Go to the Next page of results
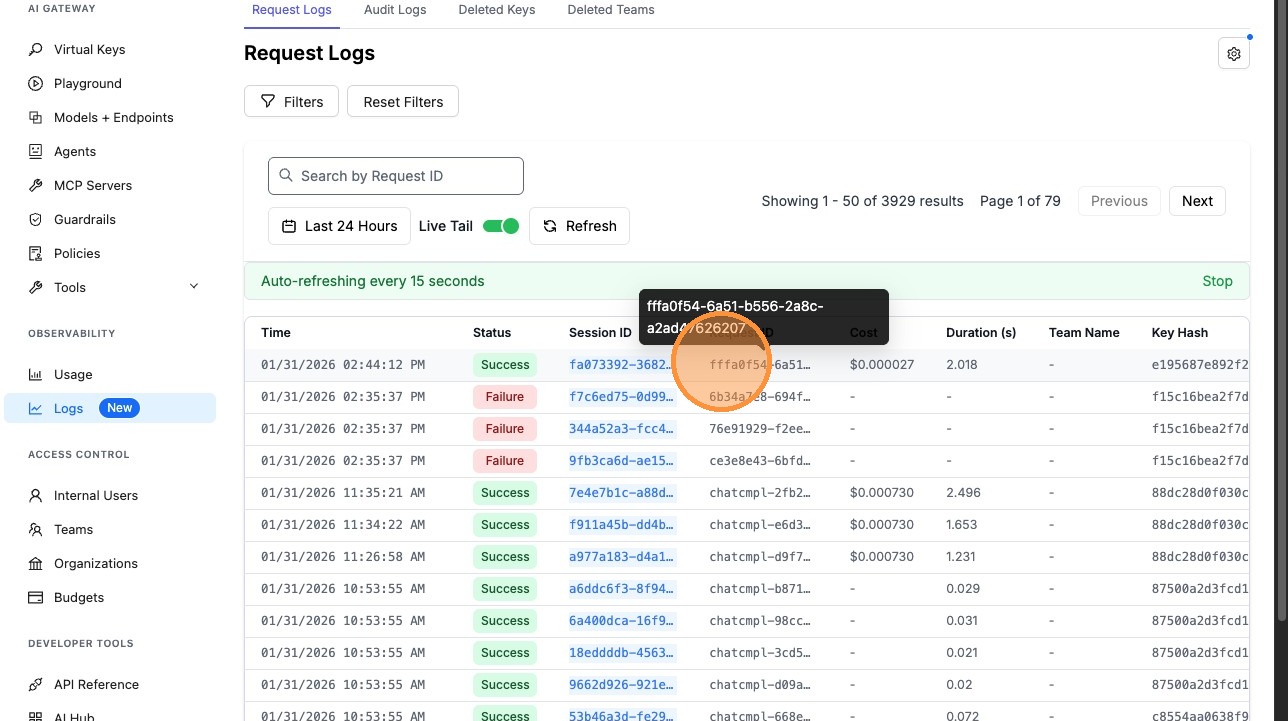This screenshot has width=1288, height=721. coord(1196,201)
